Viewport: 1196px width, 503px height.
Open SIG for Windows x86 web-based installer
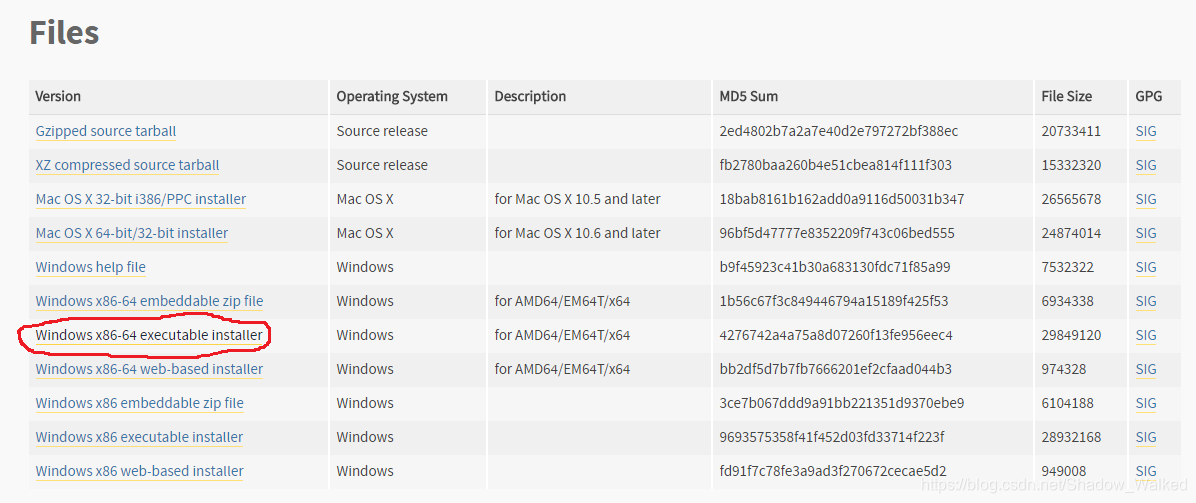point(1146,471)
